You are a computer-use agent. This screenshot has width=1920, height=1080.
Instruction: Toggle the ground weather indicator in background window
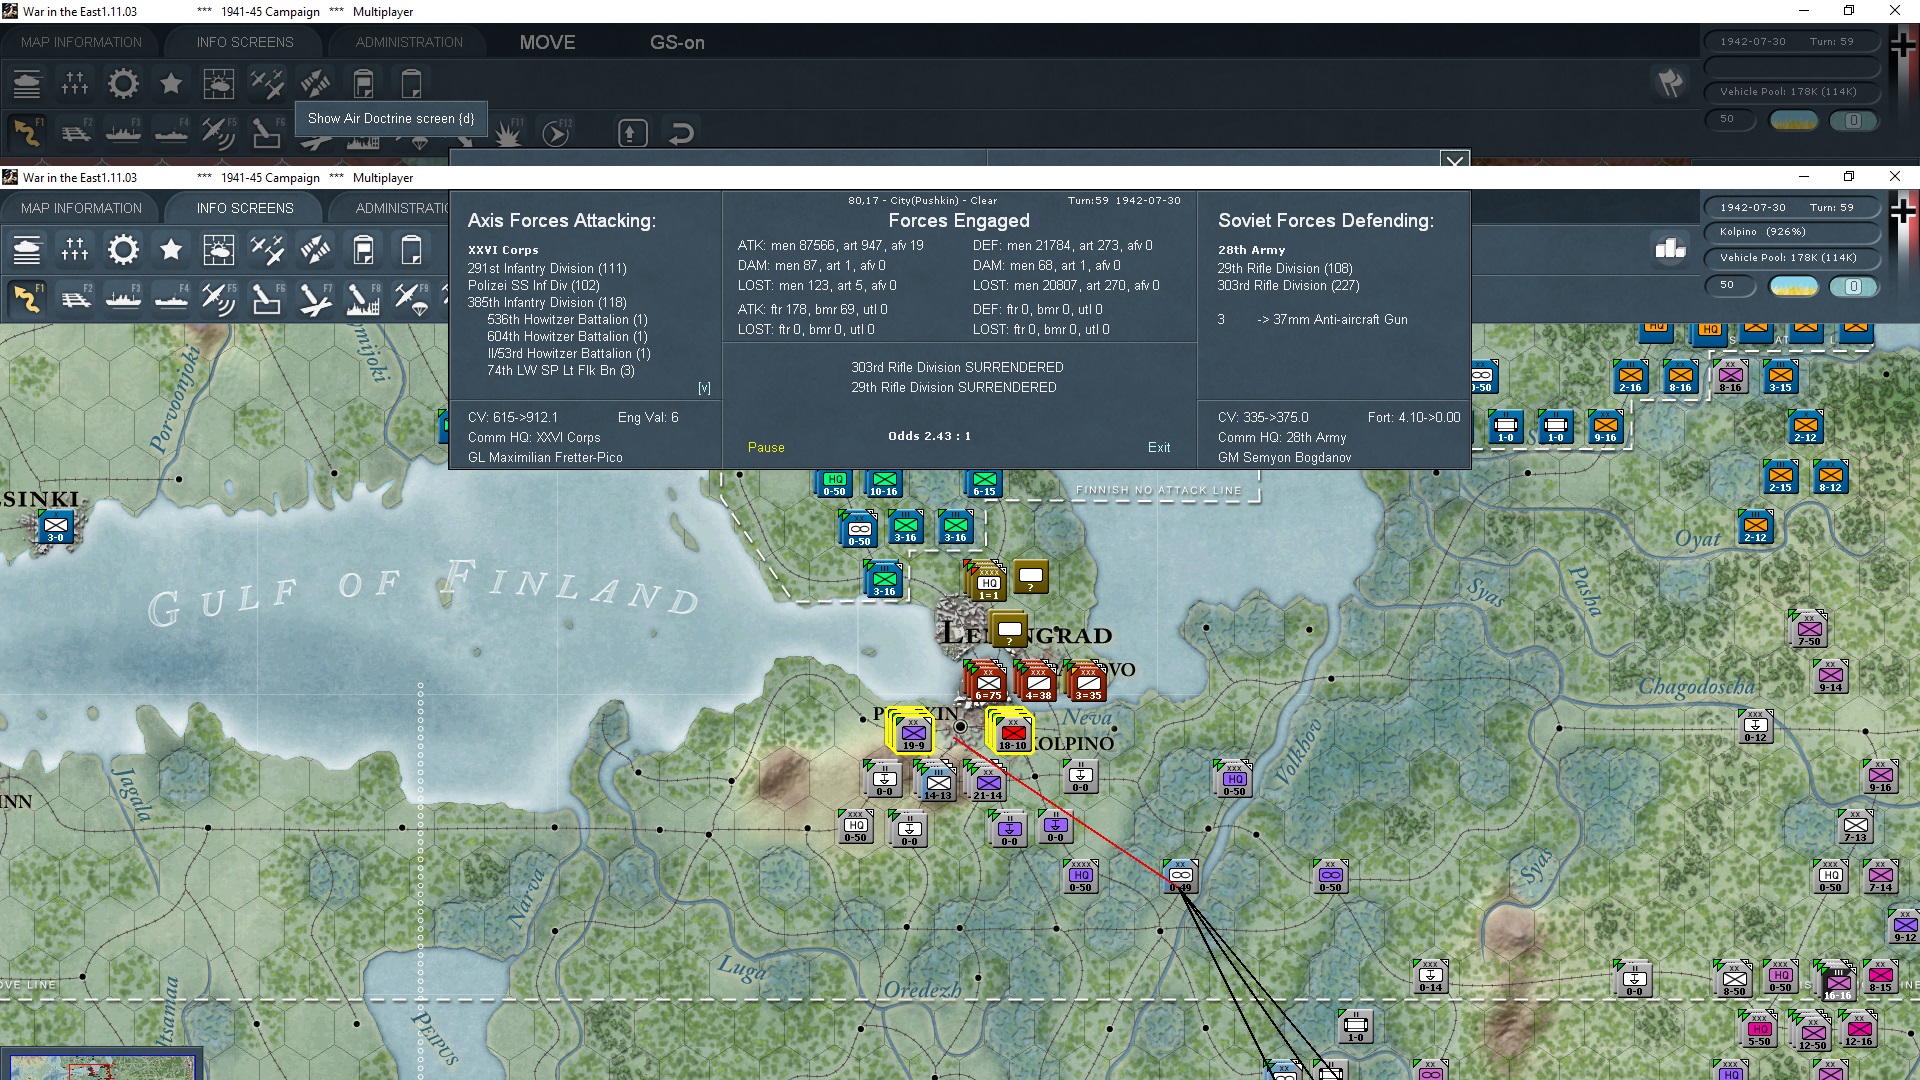tap(1794, 121)
